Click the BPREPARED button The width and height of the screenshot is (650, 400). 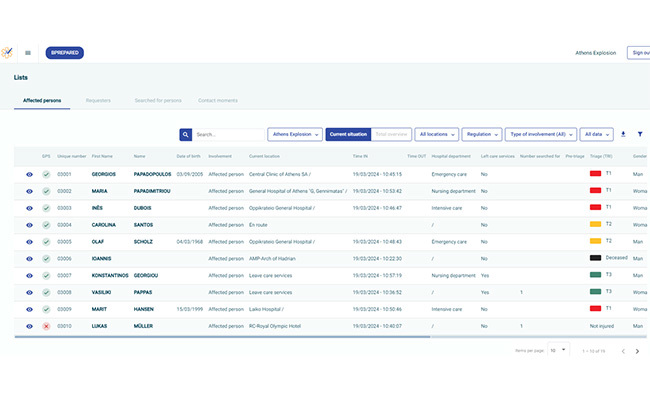[65, 53]
